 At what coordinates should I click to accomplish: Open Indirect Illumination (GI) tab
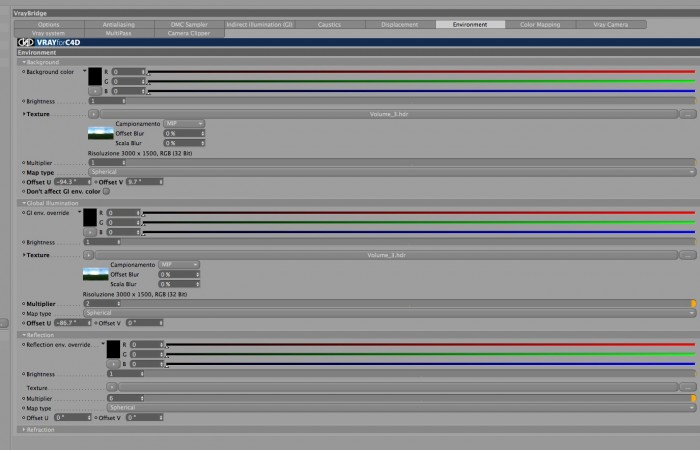coord(259,25)
